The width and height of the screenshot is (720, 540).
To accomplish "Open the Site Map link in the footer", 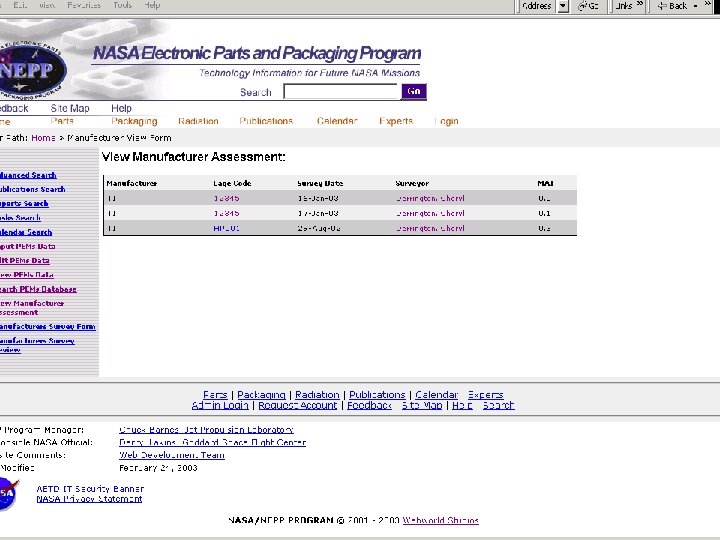I will click(422, 405).
